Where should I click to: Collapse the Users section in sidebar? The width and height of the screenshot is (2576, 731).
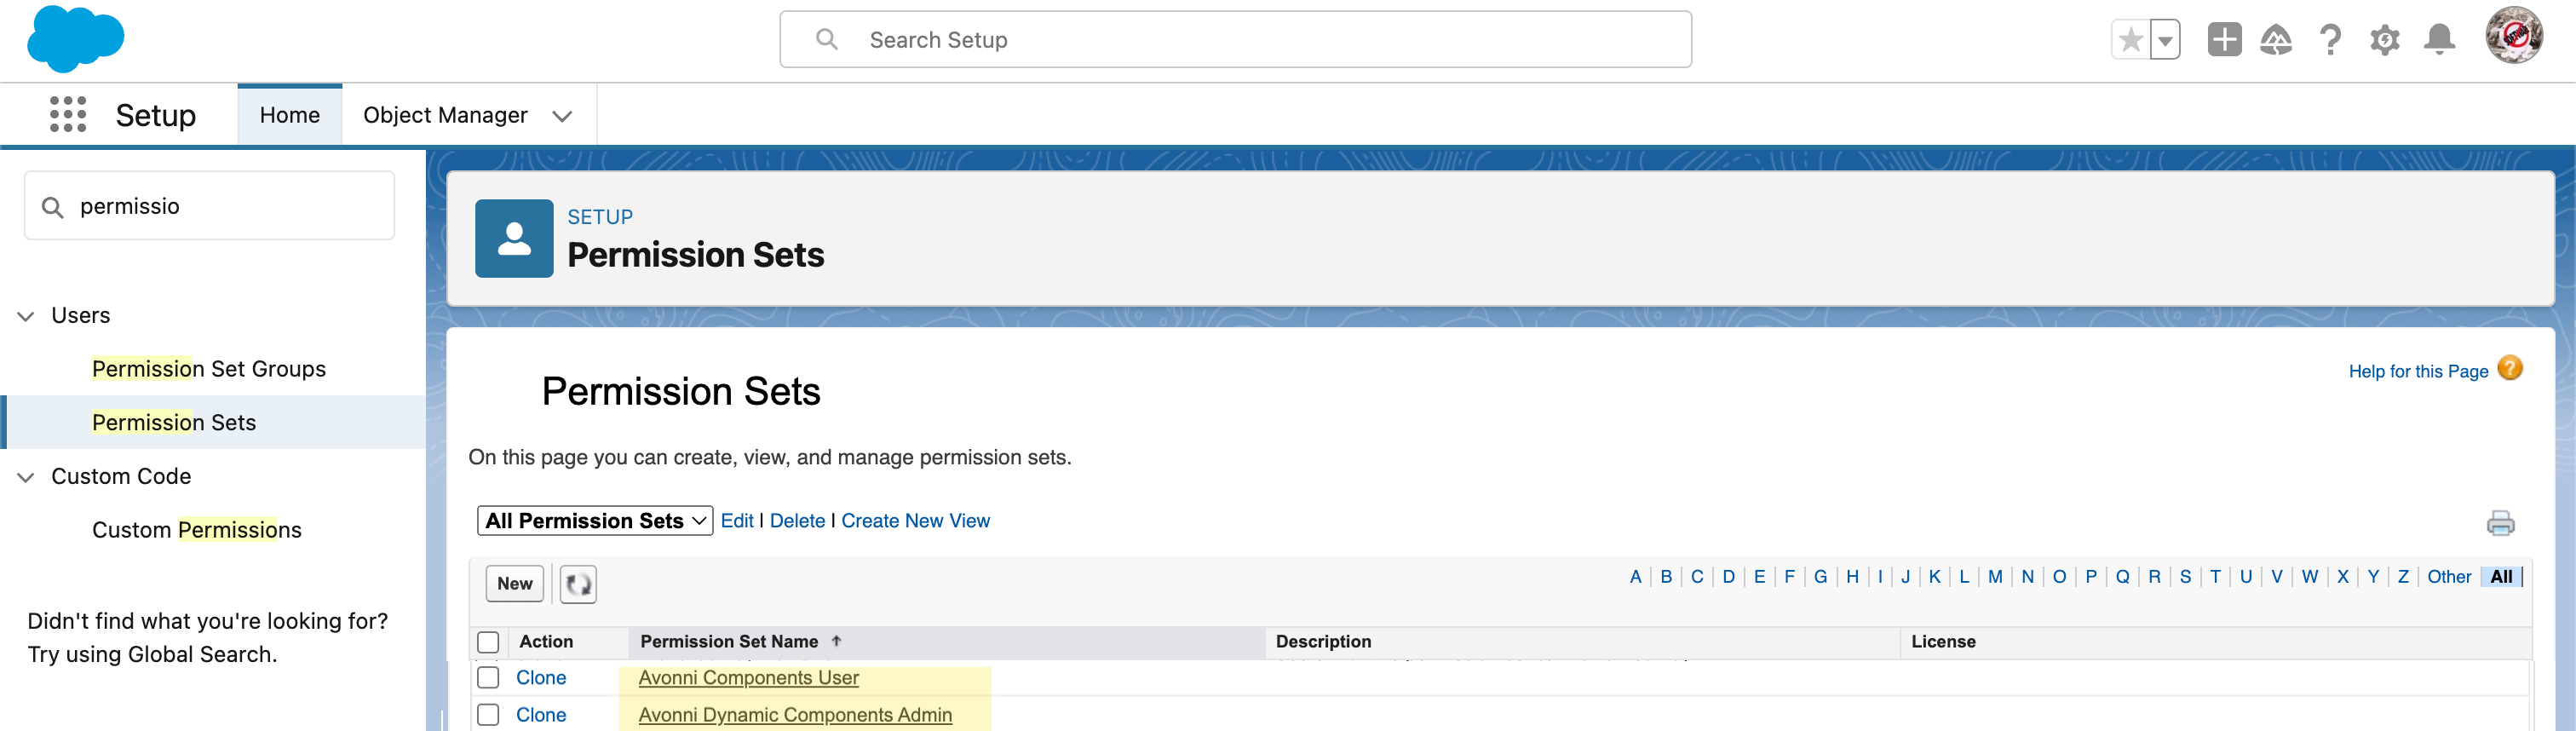pos(26,316)
